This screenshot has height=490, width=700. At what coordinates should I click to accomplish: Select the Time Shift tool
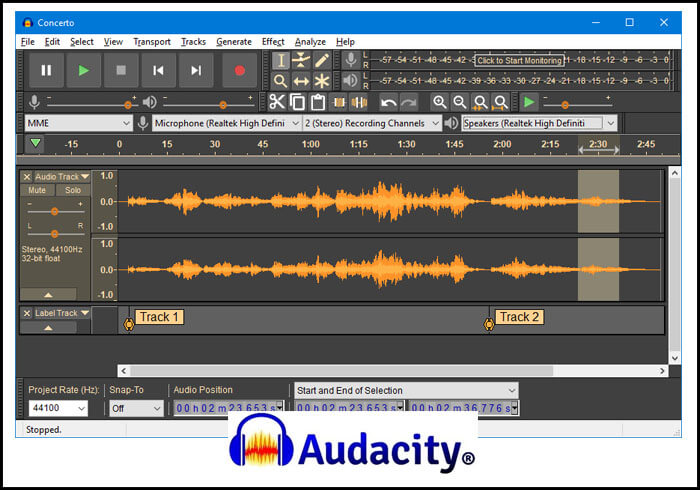(x=301, y=81)
